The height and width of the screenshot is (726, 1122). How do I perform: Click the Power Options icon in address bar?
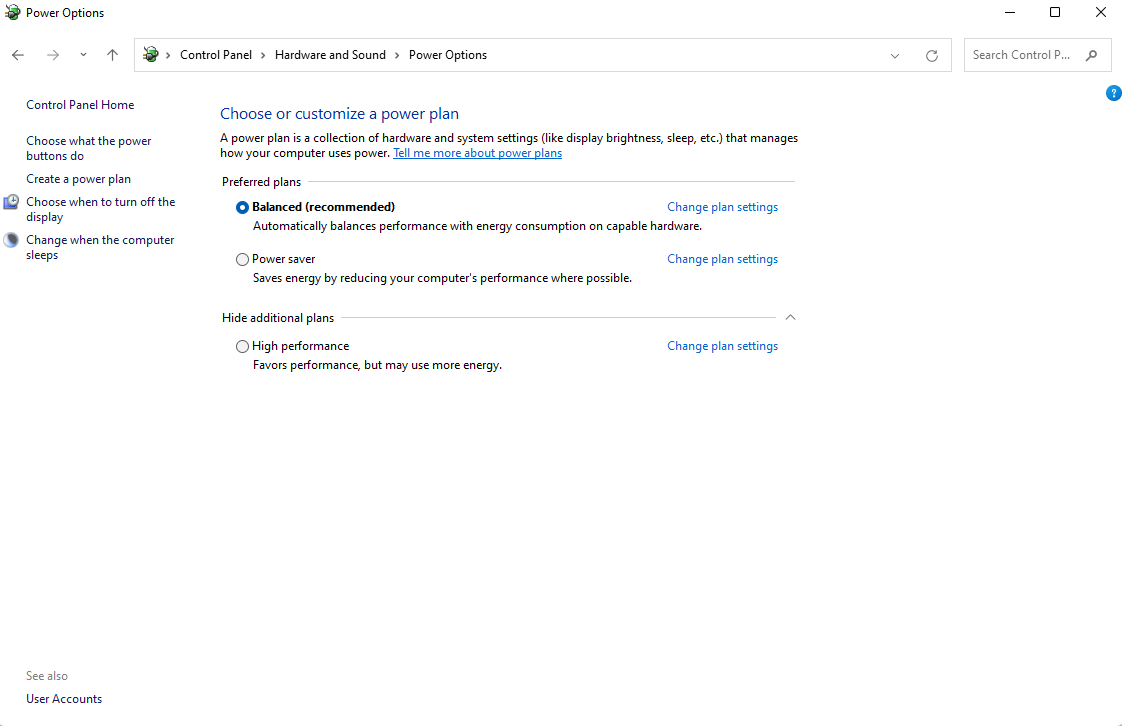click(x=150, y=54)
